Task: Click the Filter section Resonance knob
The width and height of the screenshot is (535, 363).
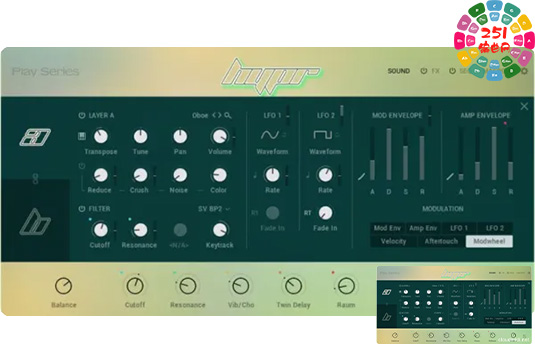Action: point(140,230)
